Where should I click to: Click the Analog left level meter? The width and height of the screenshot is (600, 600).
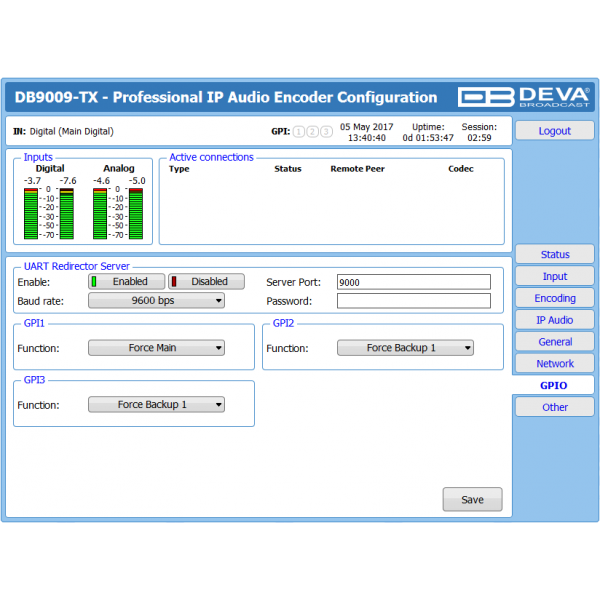(100, 214)
